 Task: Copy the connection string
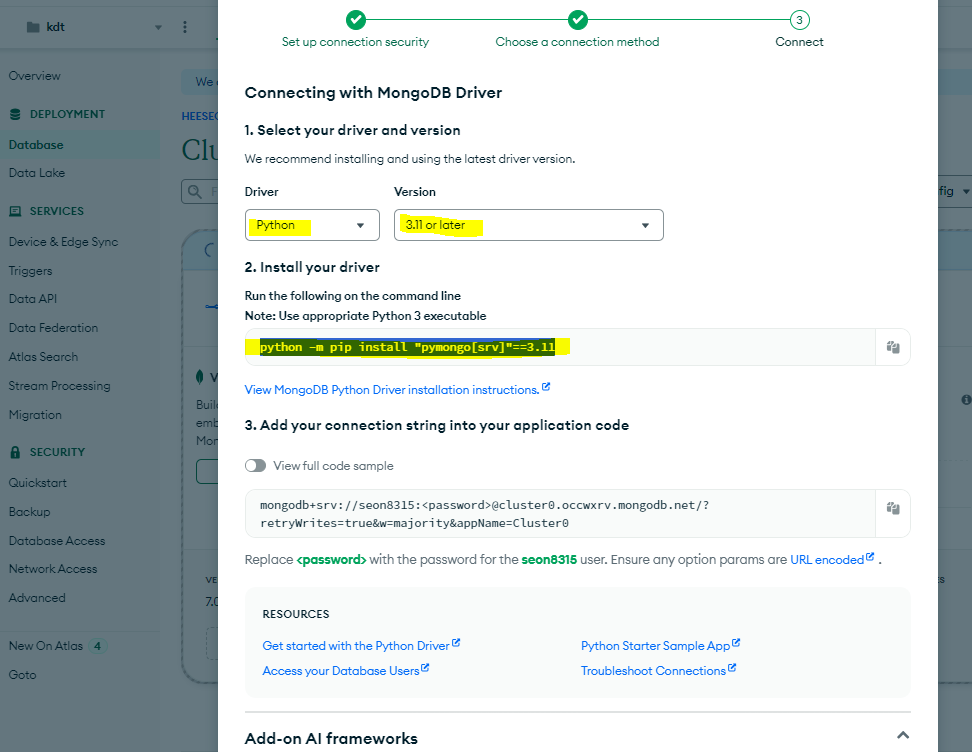(893, 508)
